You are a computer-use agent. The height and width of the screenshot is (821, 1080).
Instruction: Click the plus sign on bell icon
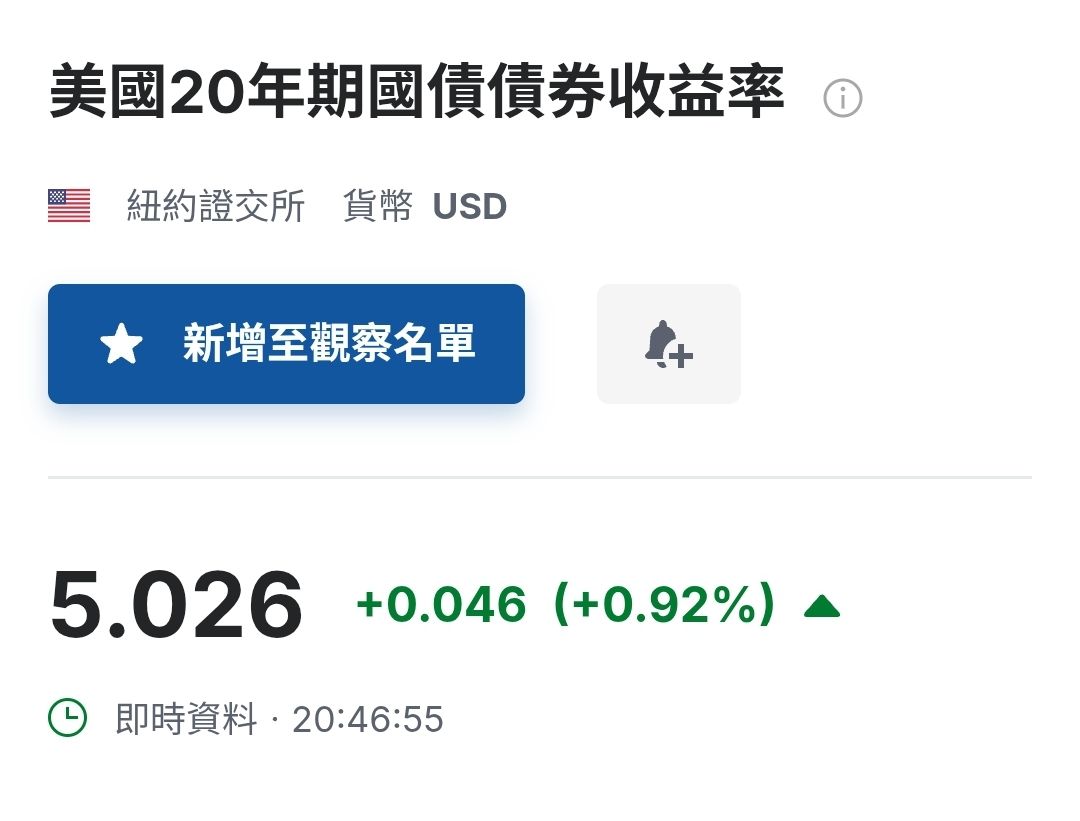pos(681,357)
